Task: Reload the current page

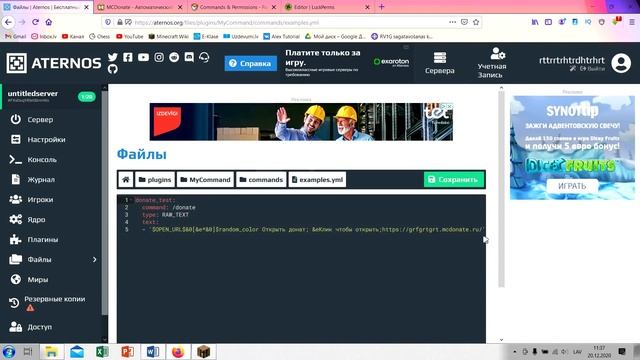Action: click(x=36, y=22)
